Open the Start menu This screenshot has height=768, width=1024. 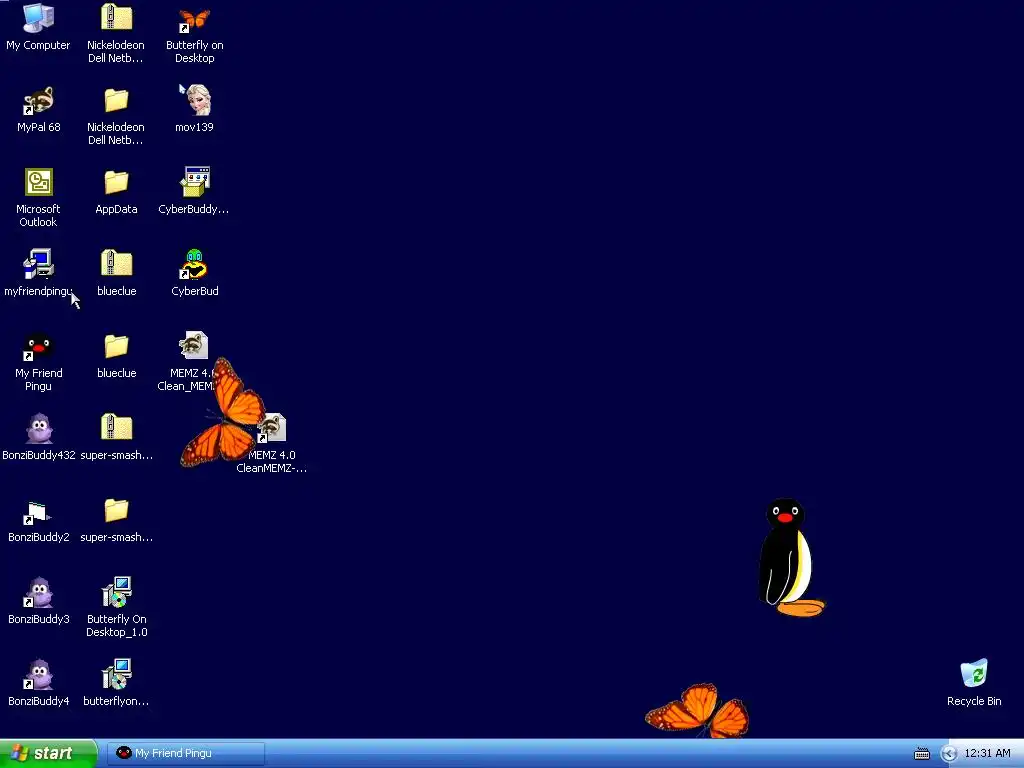click(48, 753)
